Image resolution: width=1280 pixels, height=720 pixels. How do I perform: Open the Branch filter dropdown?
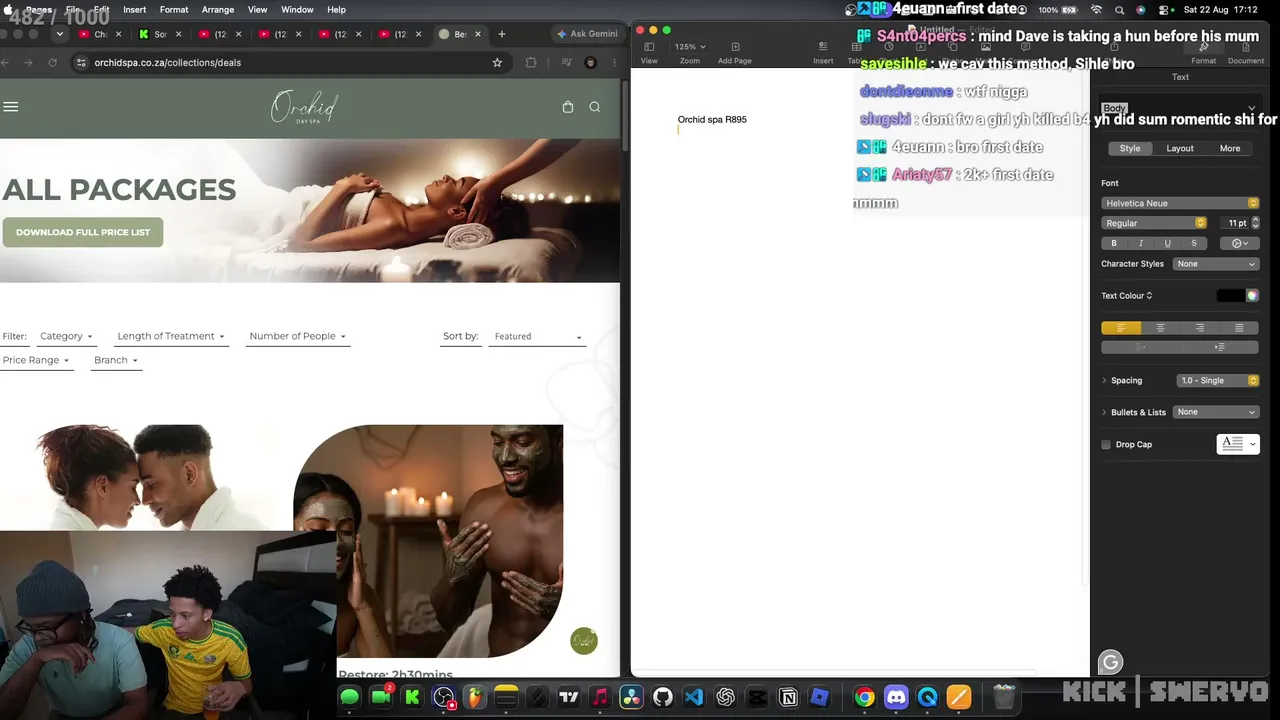[x=116, y=360]
